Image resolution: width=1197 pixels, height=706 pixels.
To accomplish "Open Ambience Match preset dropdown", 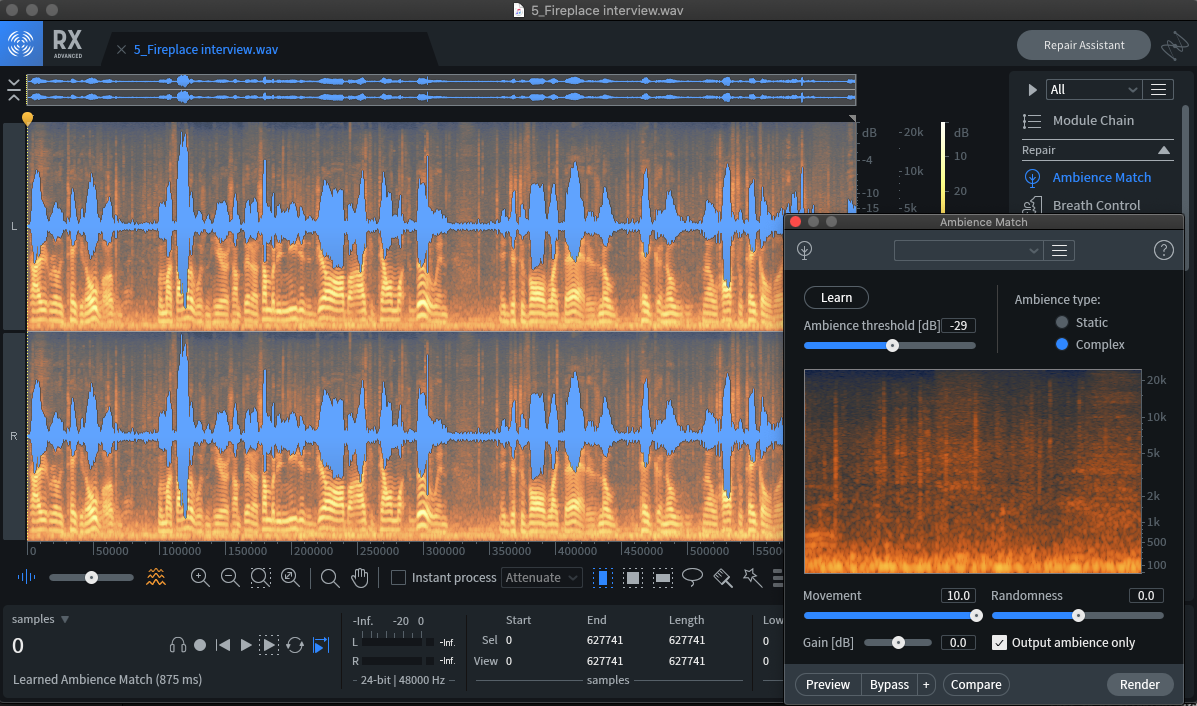I will [x=967, y=250].
